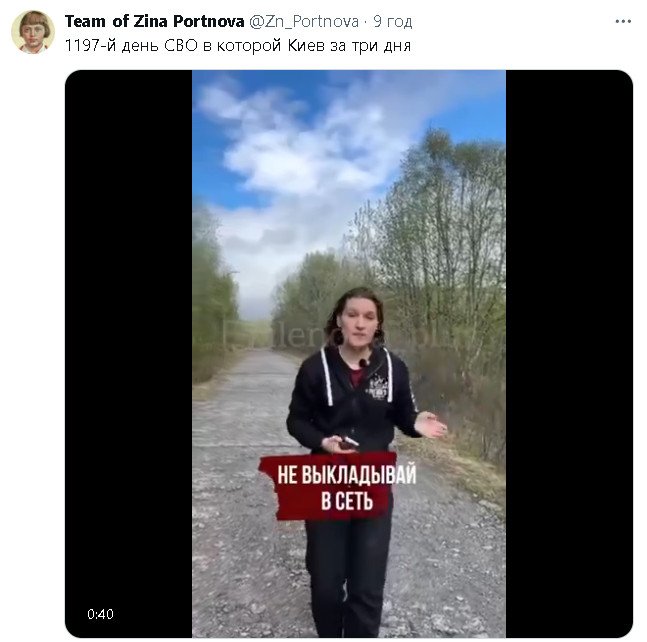Click the 0:40 video duration badge
This screenshot has width=647, height=642.
[100, 614]
